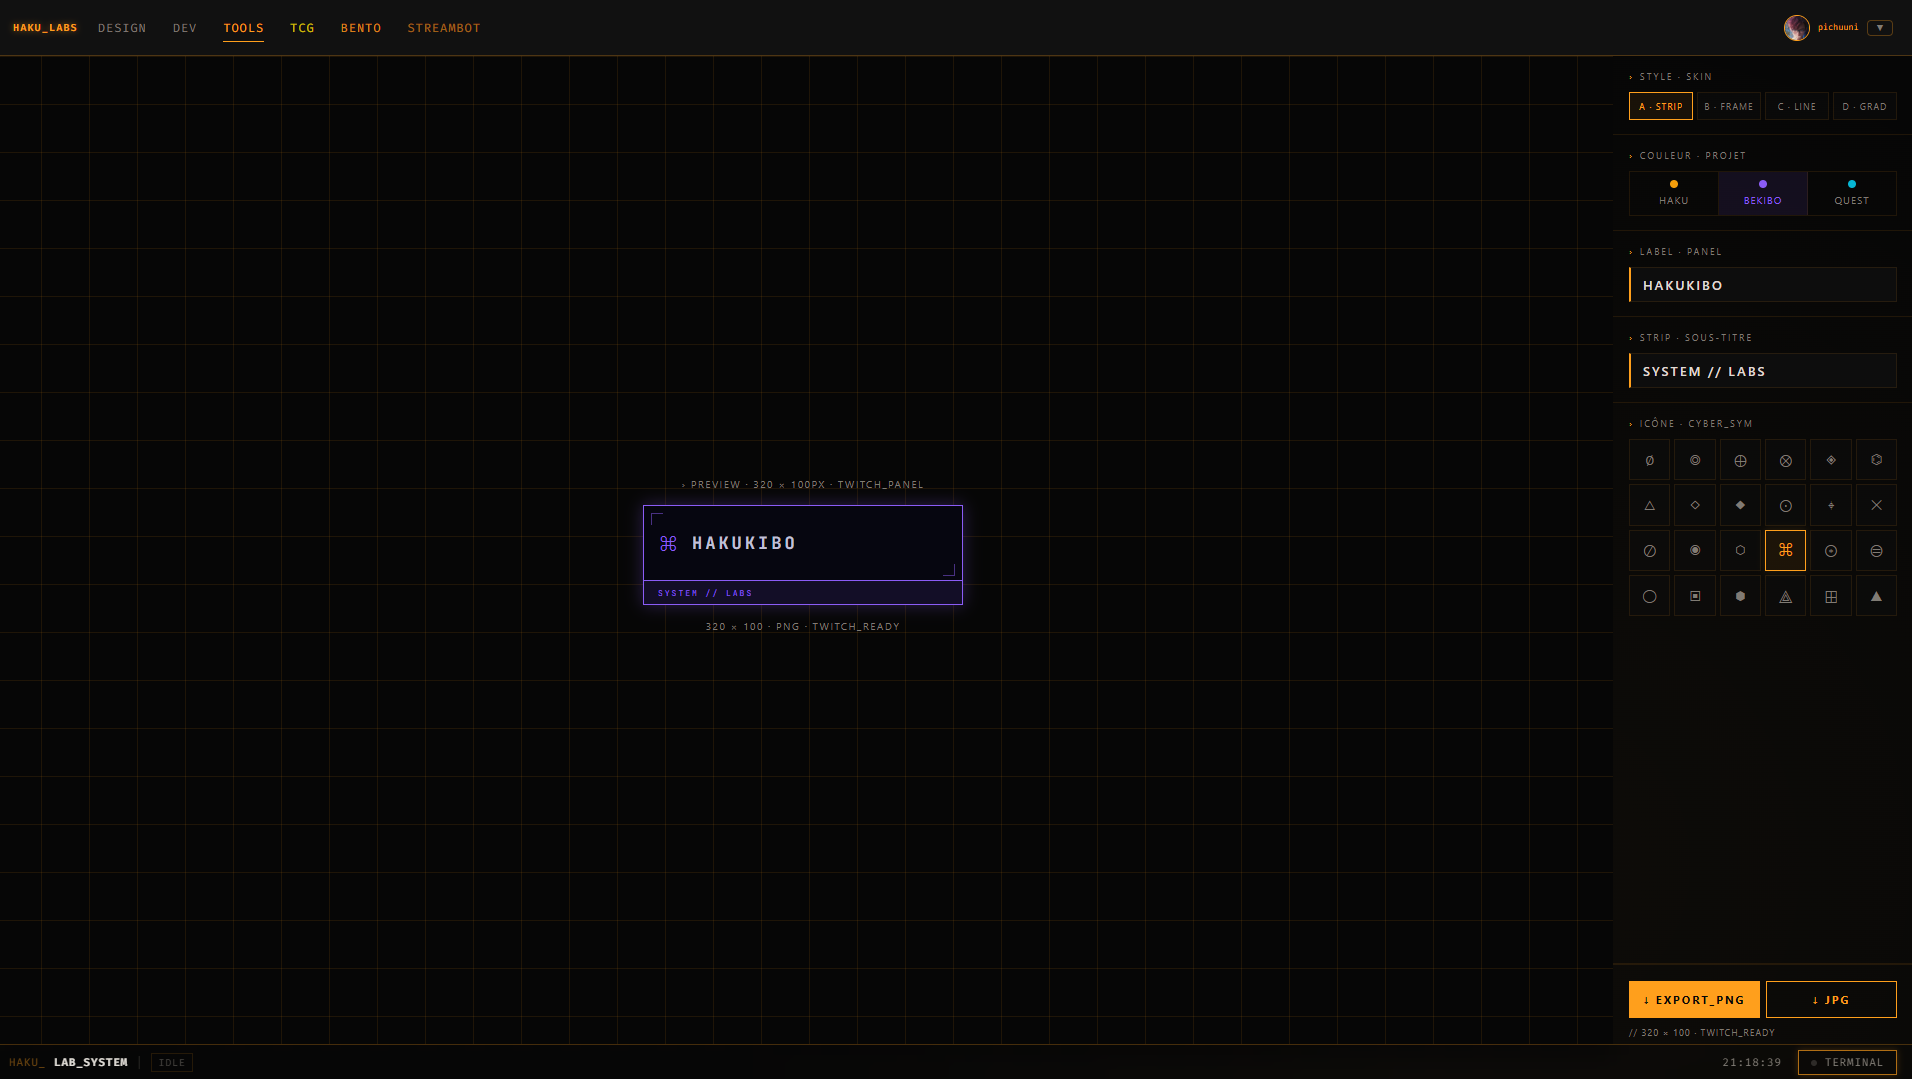
Task: Enable the B · FRAME skin style
Action: [x=1729, y=106]
